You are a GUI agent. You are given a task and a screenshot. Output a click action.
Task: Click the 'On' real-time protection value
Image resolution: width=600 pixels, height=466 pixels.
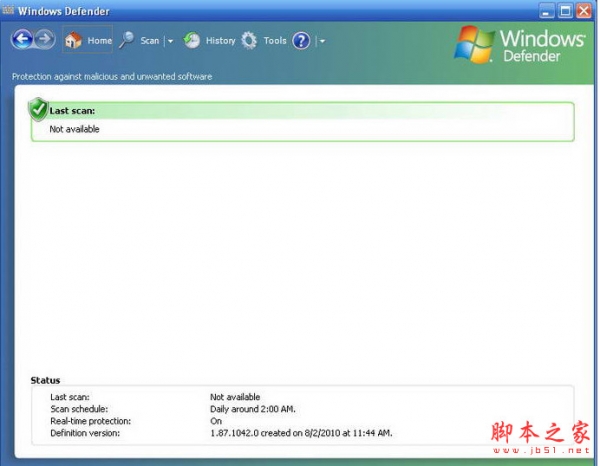[x=216, y=421]
